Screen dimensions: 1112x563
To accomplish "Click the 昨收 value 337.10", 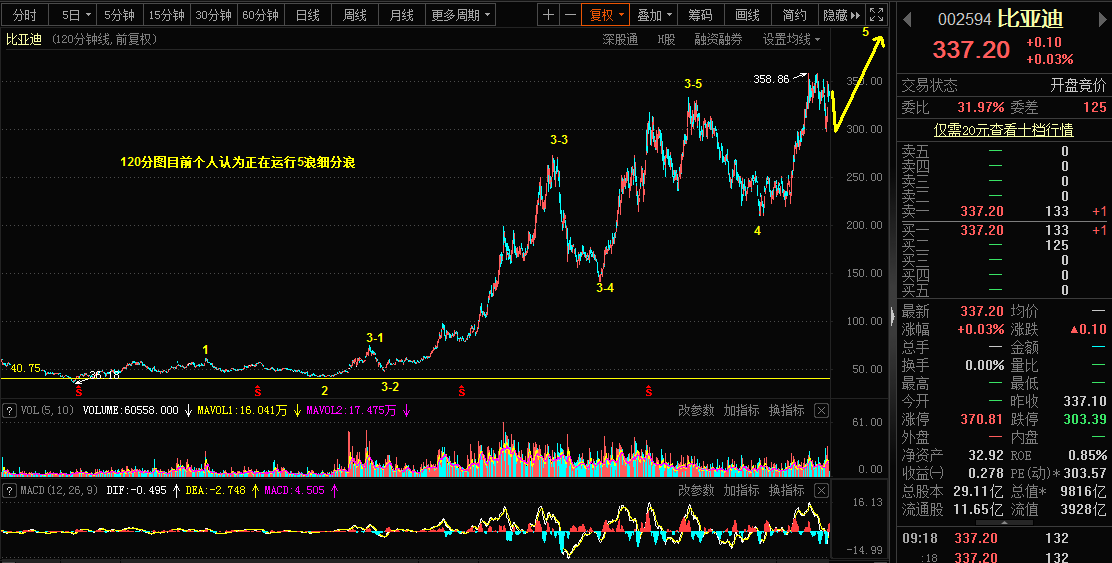I will [x=1084, y=401].
